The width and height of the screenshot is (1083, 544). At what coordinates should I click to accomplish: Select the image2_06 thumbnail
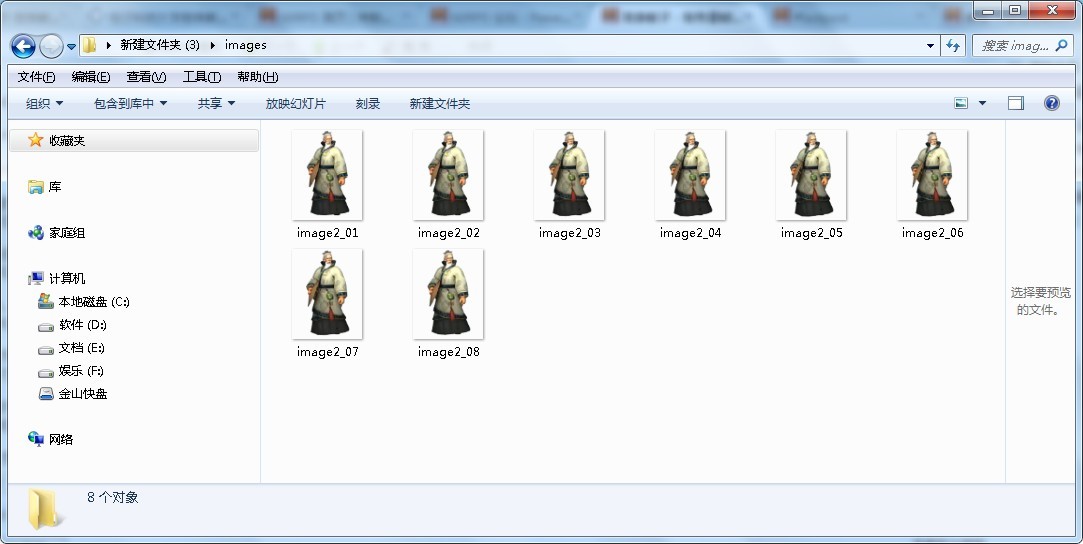932,175
